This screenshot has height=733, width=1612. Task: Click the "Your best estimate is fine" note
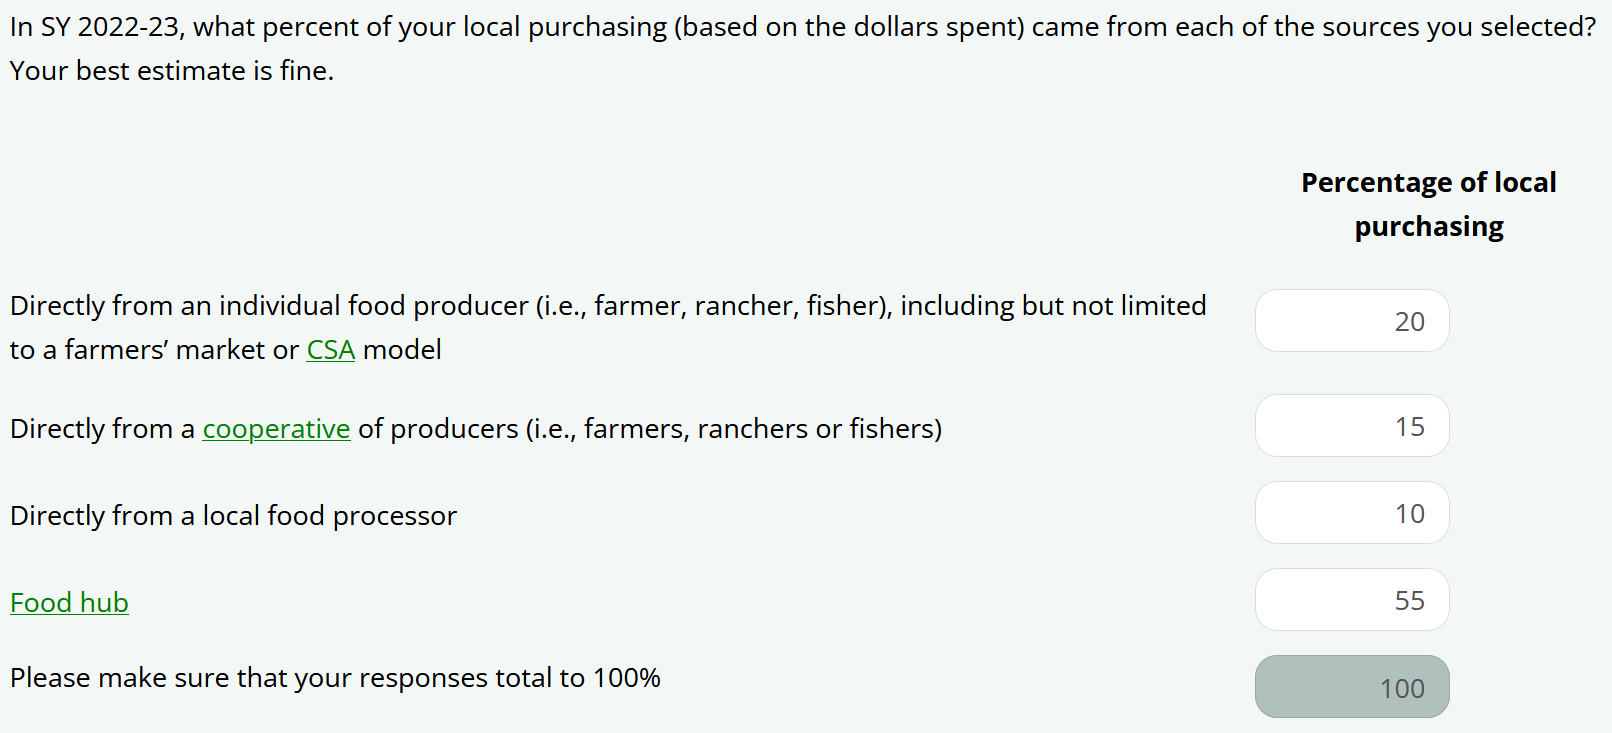point(172,71)
